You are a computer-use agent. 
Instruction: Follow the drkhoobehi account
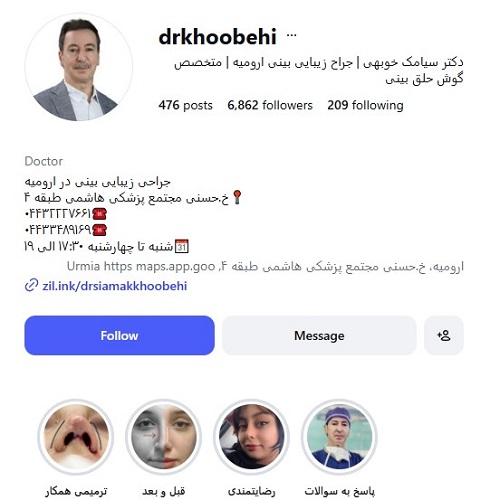[119, 335]
